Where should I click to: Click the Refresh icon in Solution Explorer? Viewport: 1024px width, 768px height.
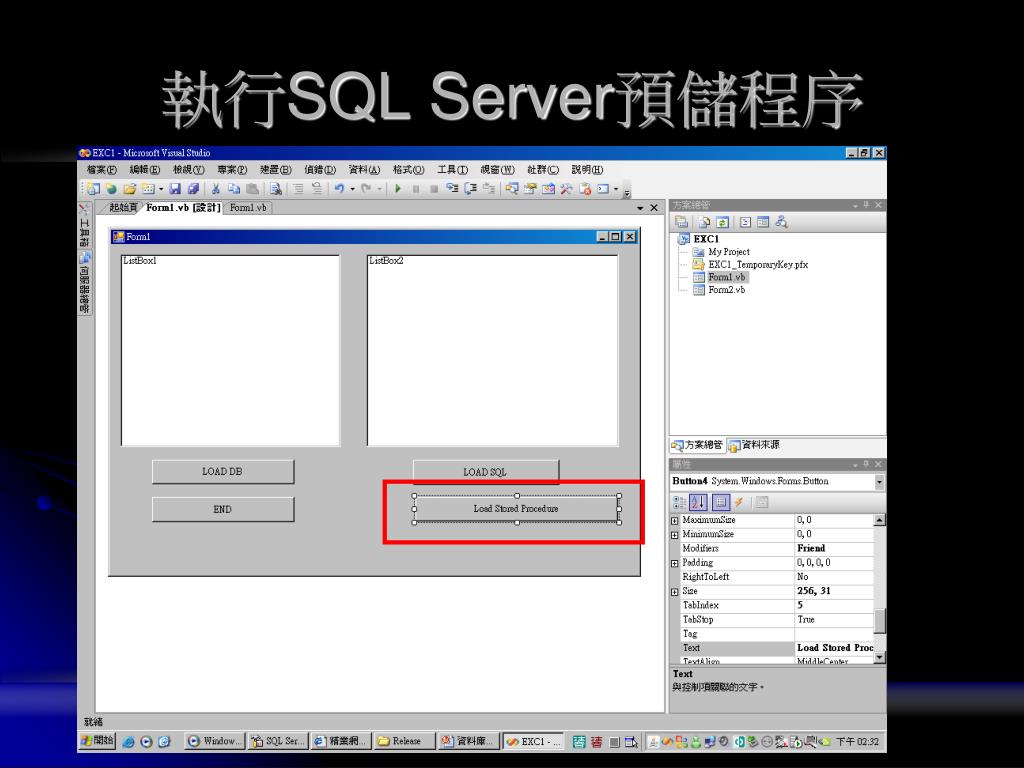(722, 222)
